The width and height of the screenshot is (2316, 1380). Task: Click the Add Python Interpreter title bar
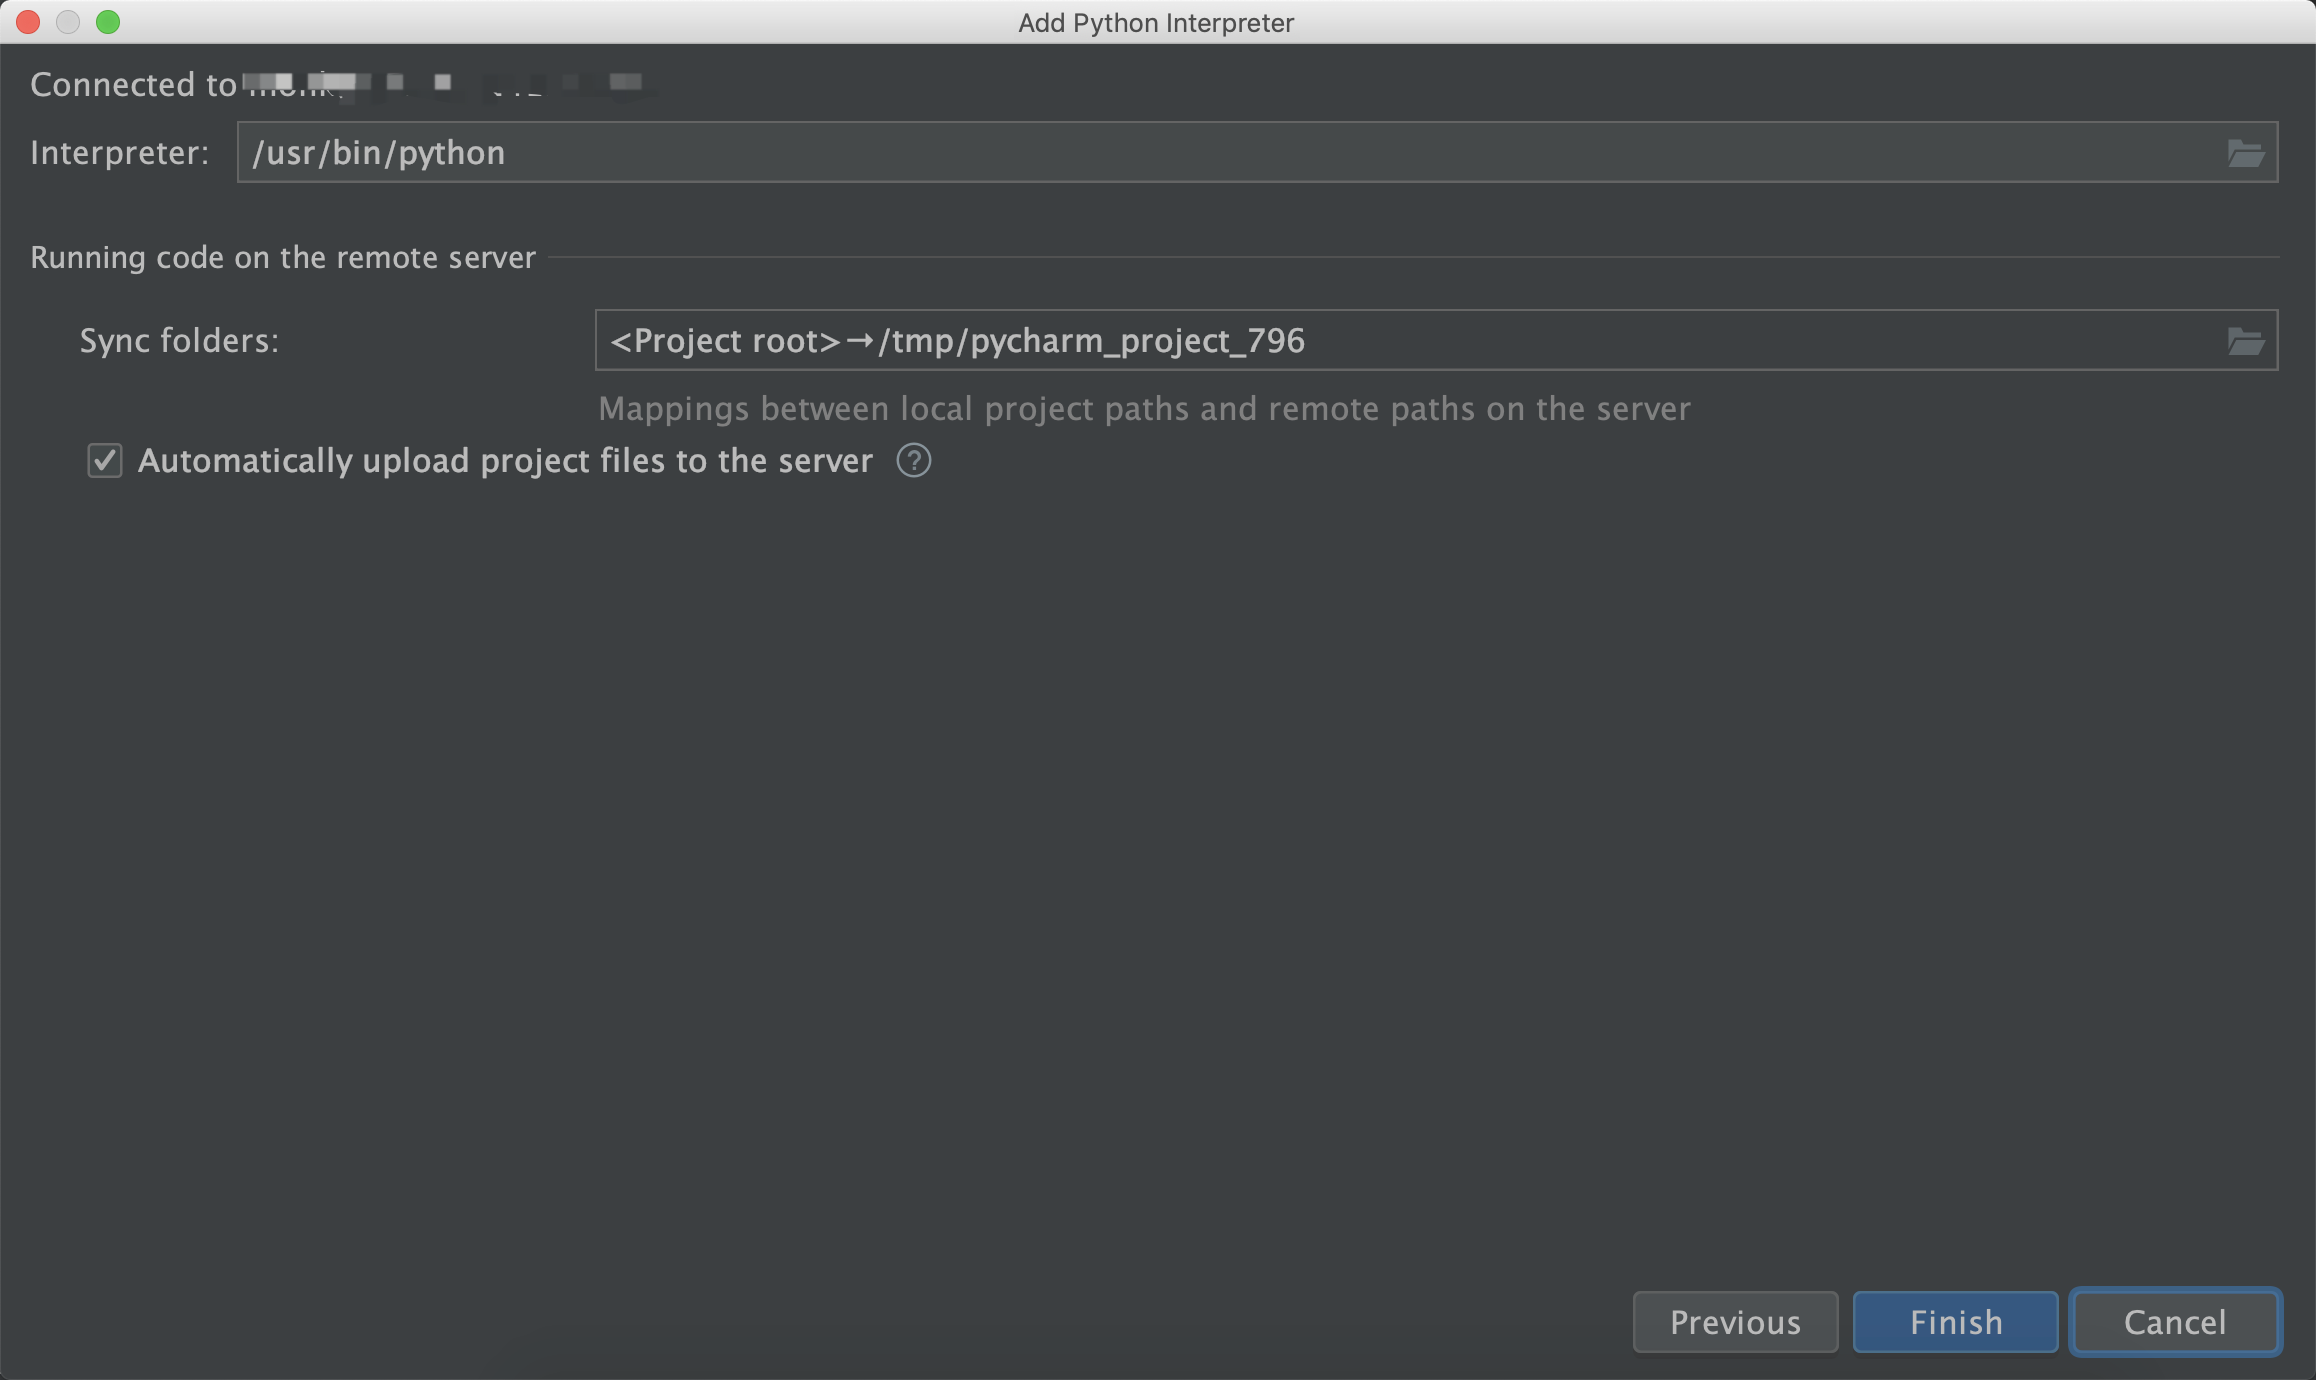click(1156, 22)
